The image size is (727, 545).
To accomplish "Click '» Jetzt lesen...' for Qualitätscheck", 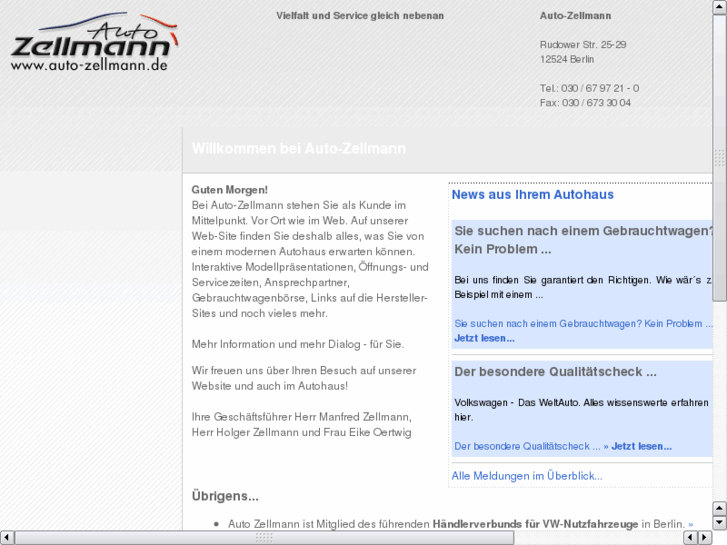I will tap(638, 446).
